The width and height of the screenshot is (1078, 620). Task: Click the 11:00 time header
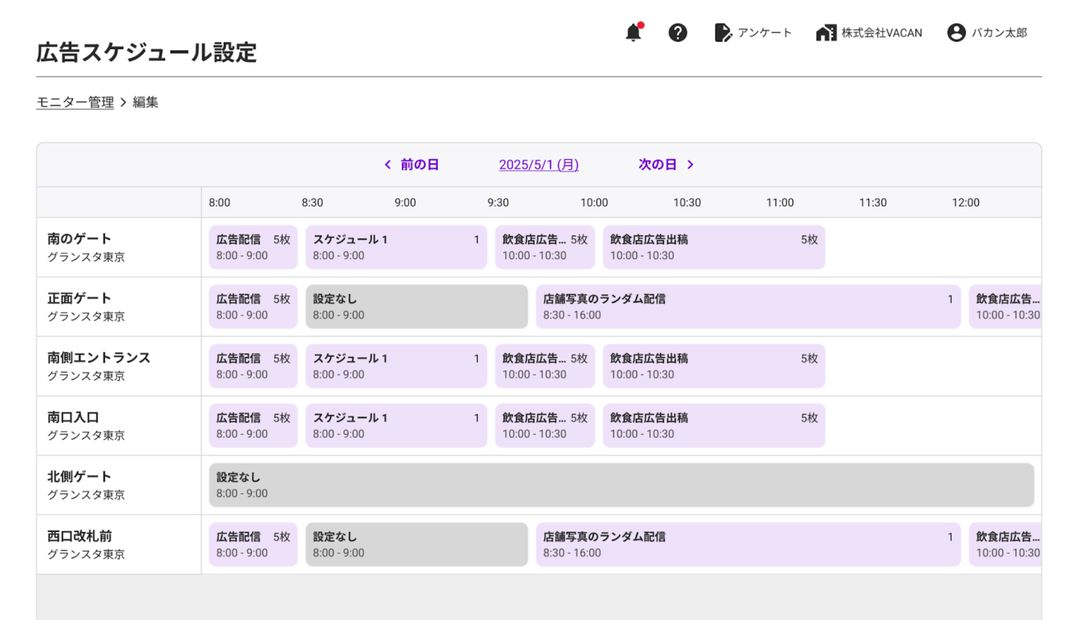coord(780,203)
